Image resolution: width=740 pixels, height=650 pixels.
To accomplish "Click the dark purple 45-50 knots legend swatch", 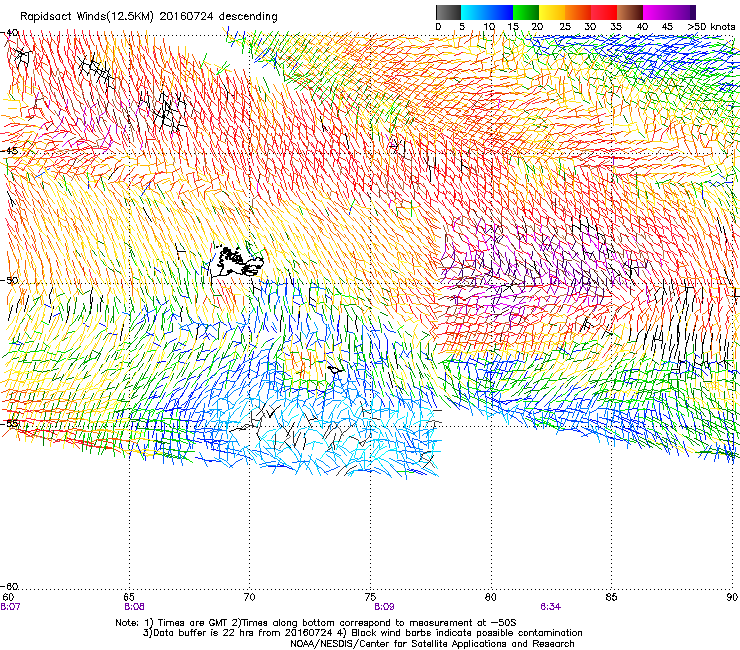I will (x=682, y=12).
